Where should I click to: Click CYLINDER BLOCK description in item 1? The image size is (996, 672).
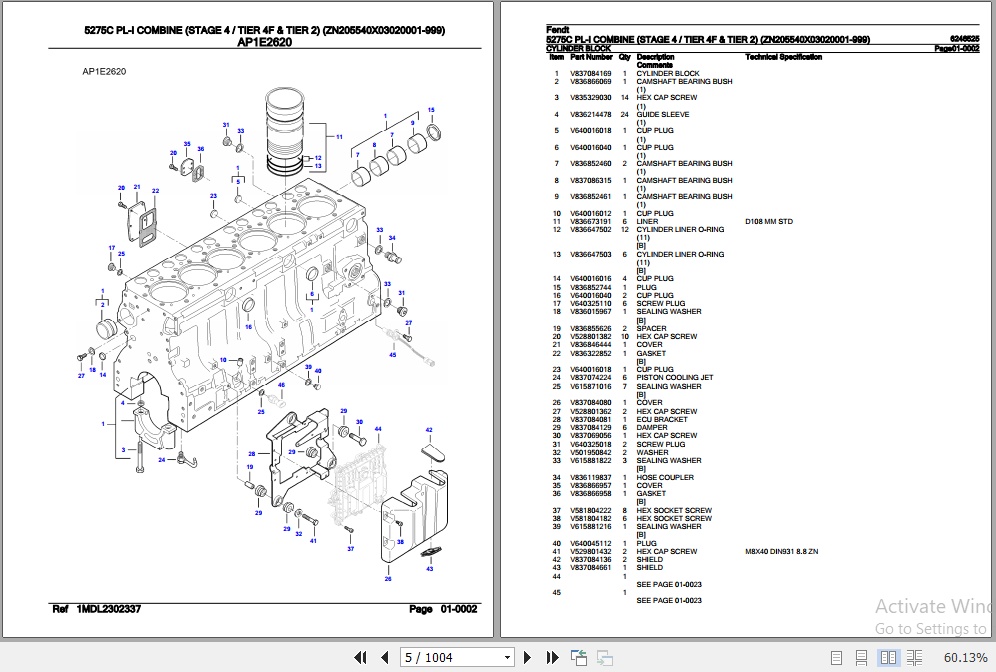point(668,73)
